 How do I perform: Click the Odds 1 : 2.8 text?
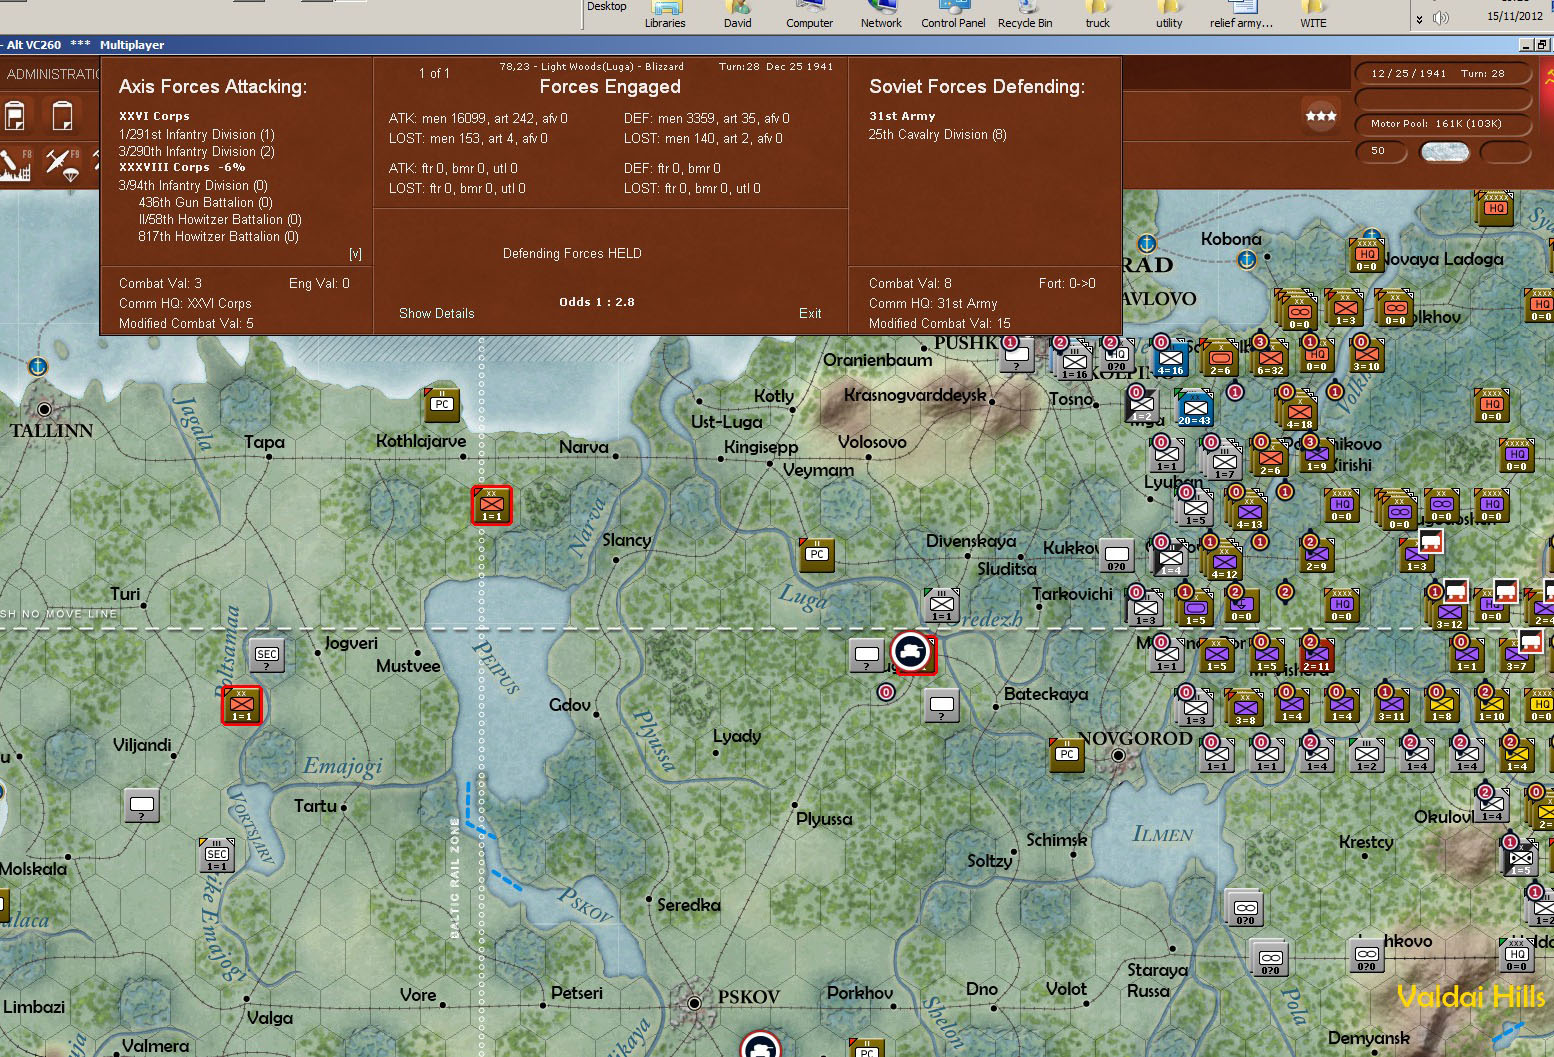tap(597, 302)
